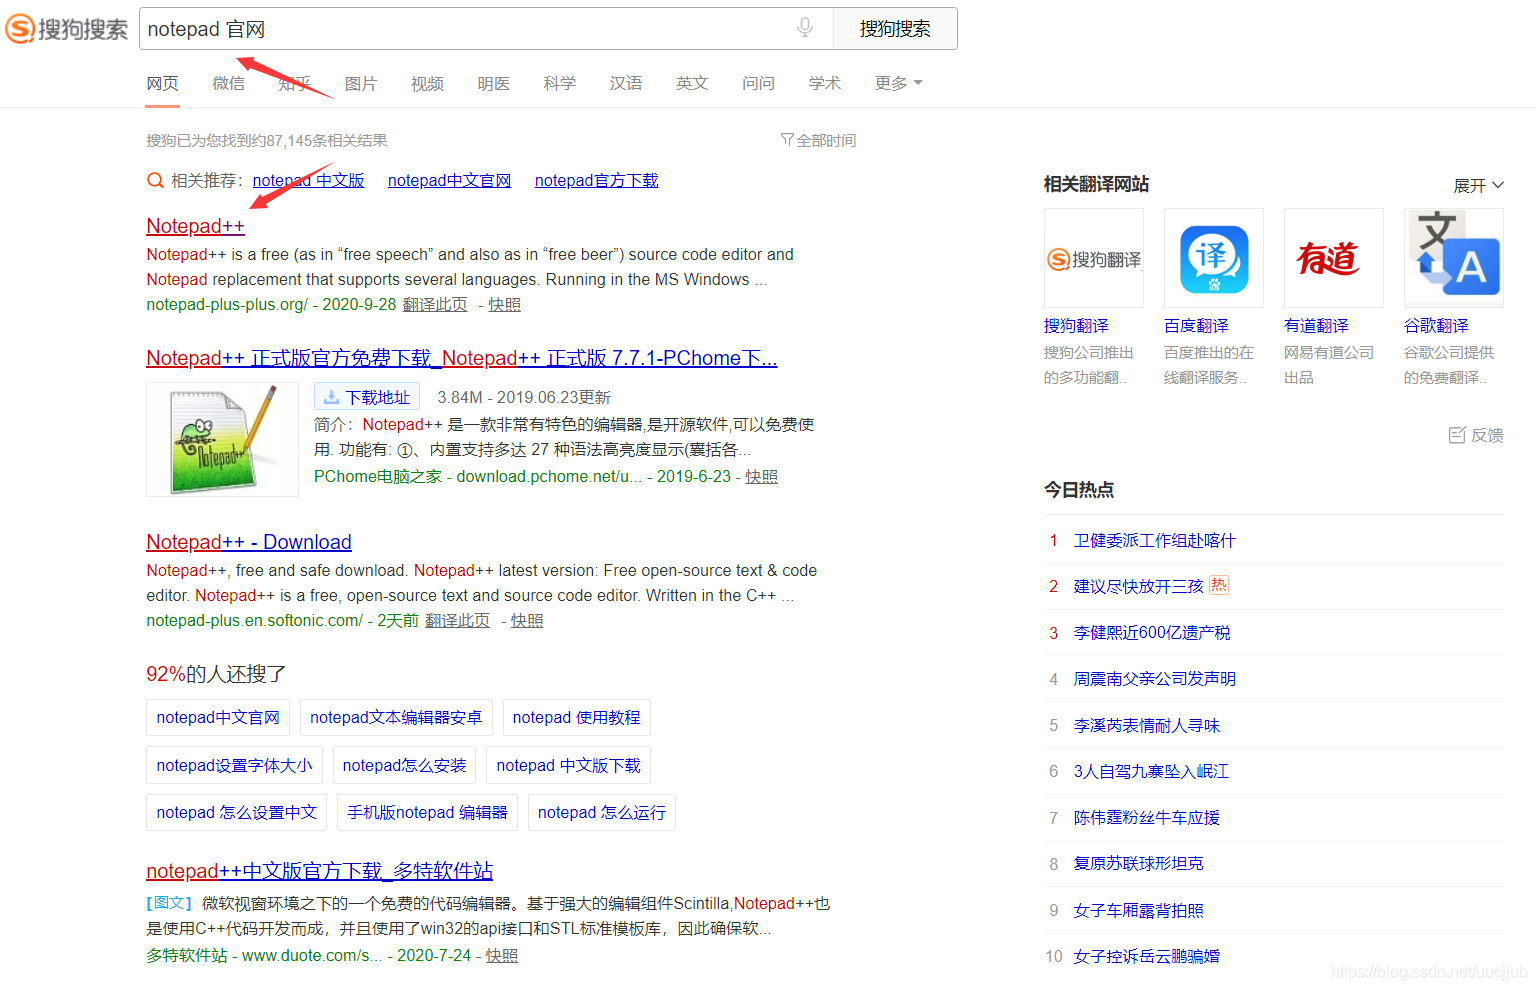Open hot topic 陈伟霆粉丝牛车应援
The height and width of the screenshot is (990, 1537).
click(1146, 818)
